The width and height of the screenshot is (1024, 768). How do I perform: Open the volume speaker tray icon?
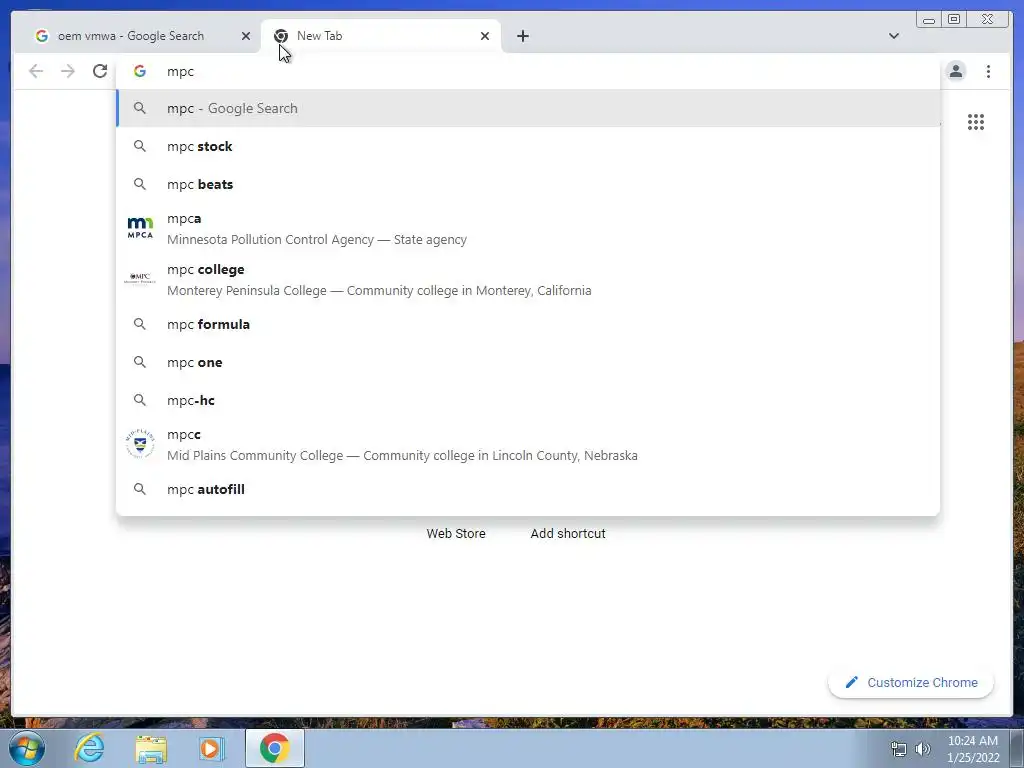923,749
